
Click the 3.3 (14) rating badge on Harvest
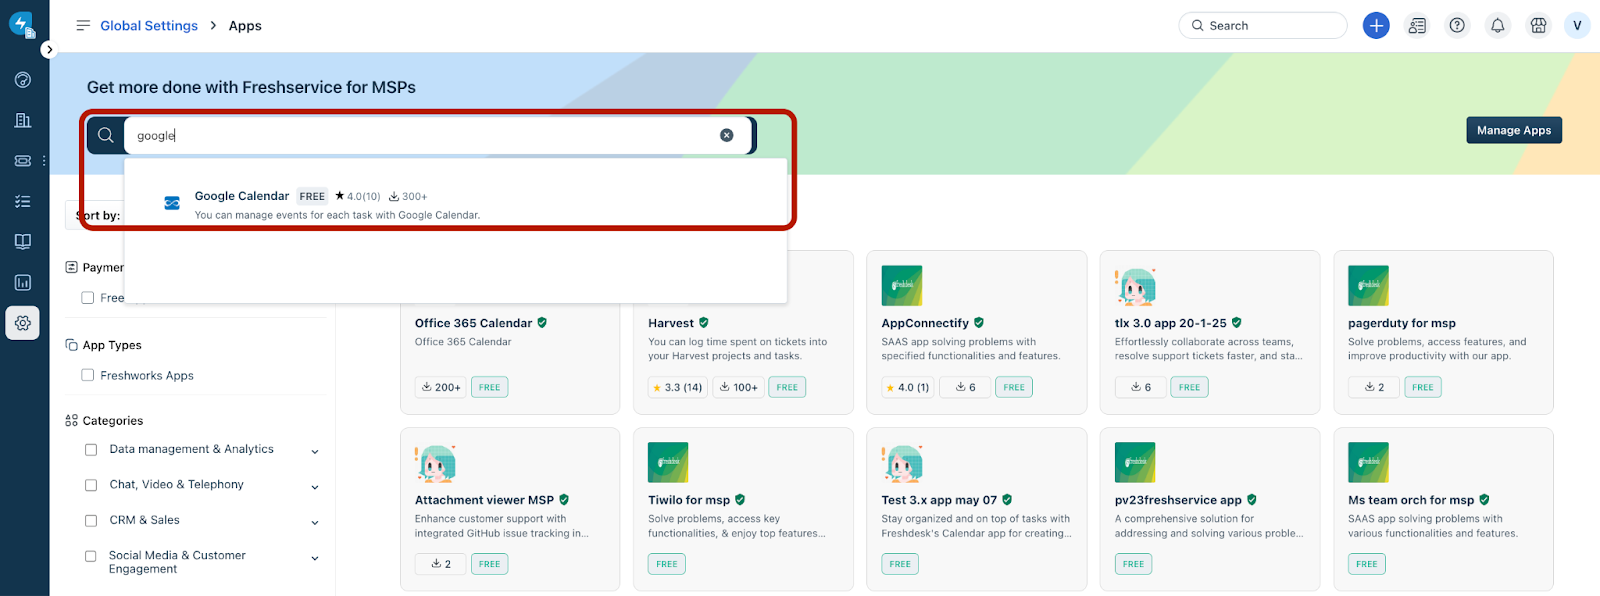[679, 387]
